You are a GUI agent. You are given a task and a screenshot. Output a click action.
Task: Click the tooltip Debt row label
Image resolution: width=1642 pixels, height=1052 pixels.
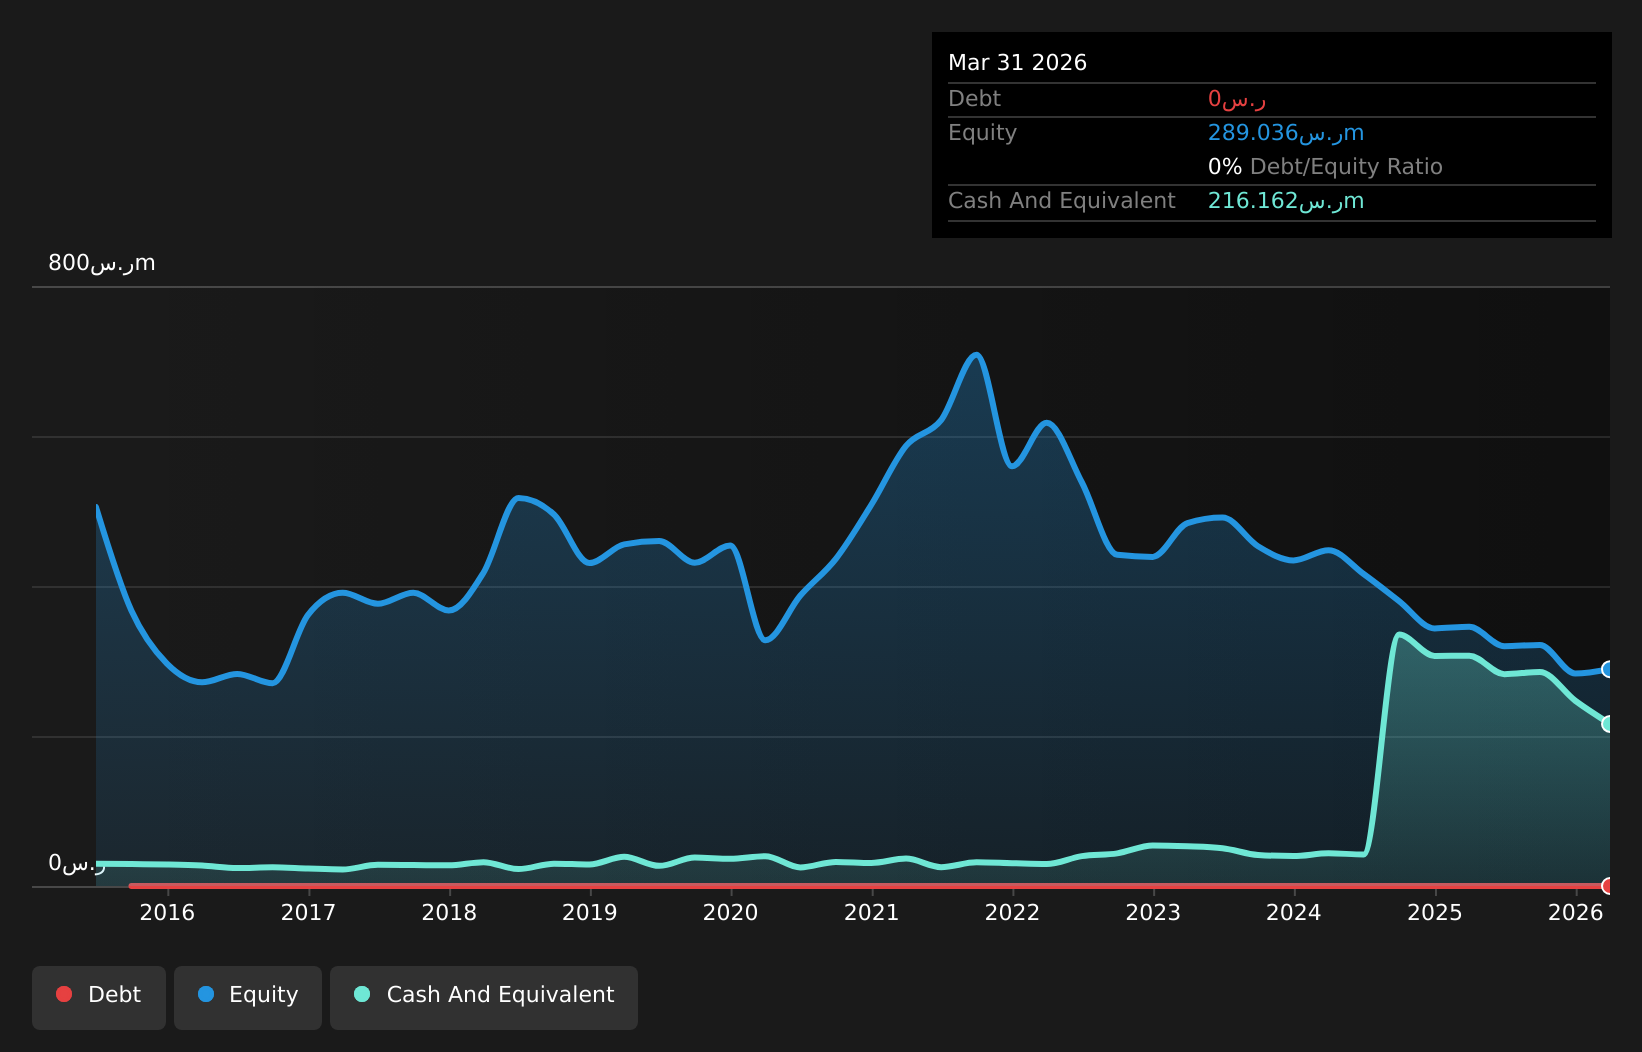tap(974, 99)
